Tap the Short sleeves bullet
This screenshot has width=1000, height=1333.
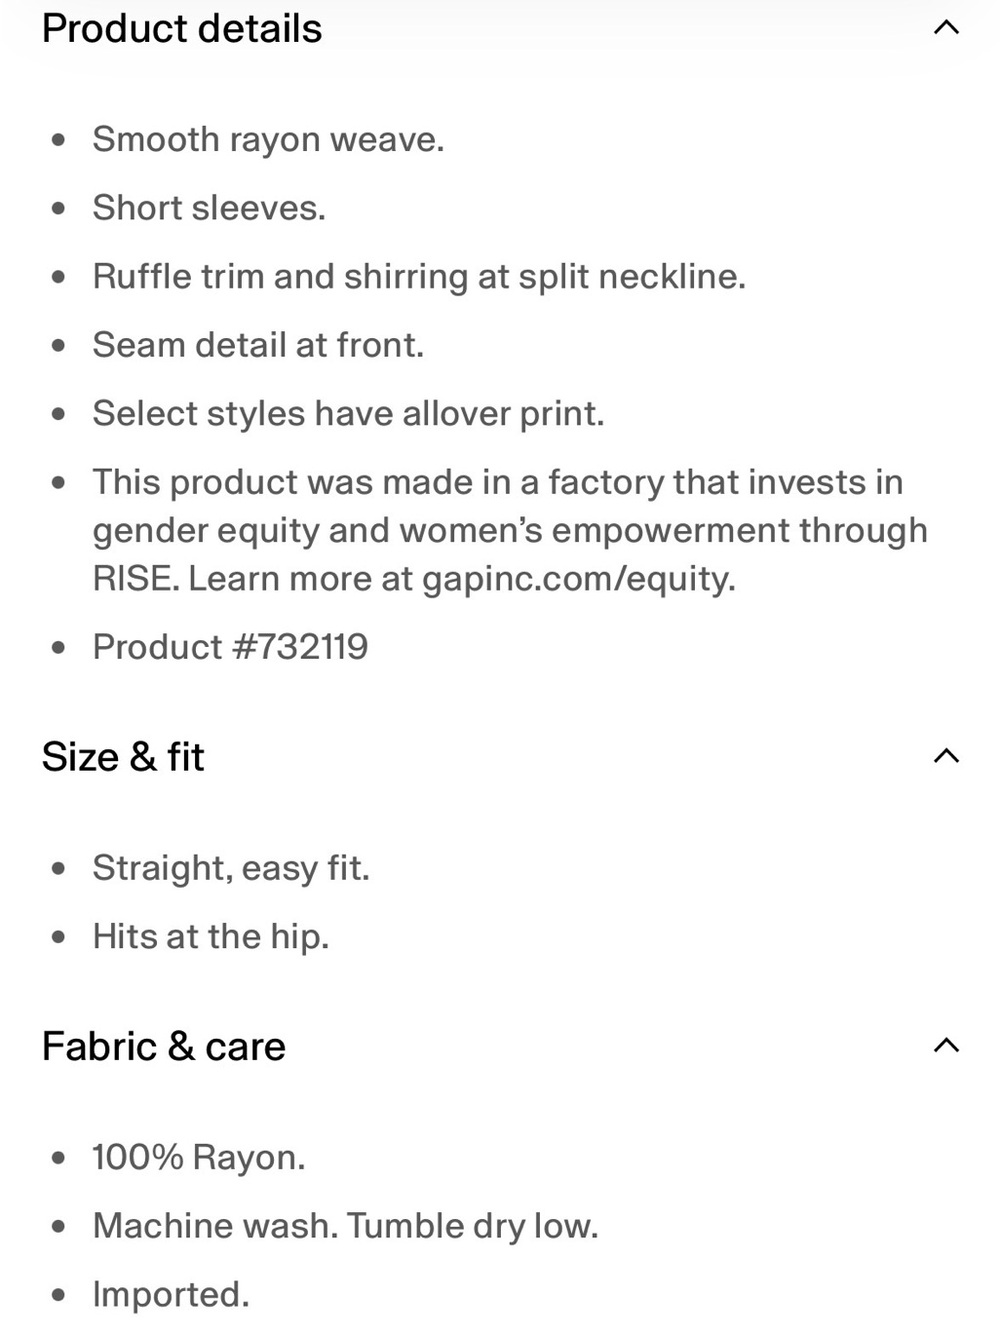pyautogui.click(x=209, y=208)
